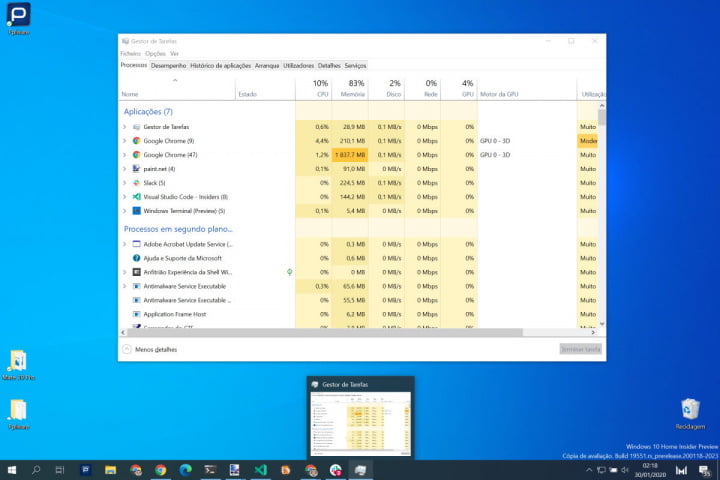Sort by the Disco column header
Image resolution: width=720 pixels, height=480 pixels.
pyautogui.click(x=387, y=88)
